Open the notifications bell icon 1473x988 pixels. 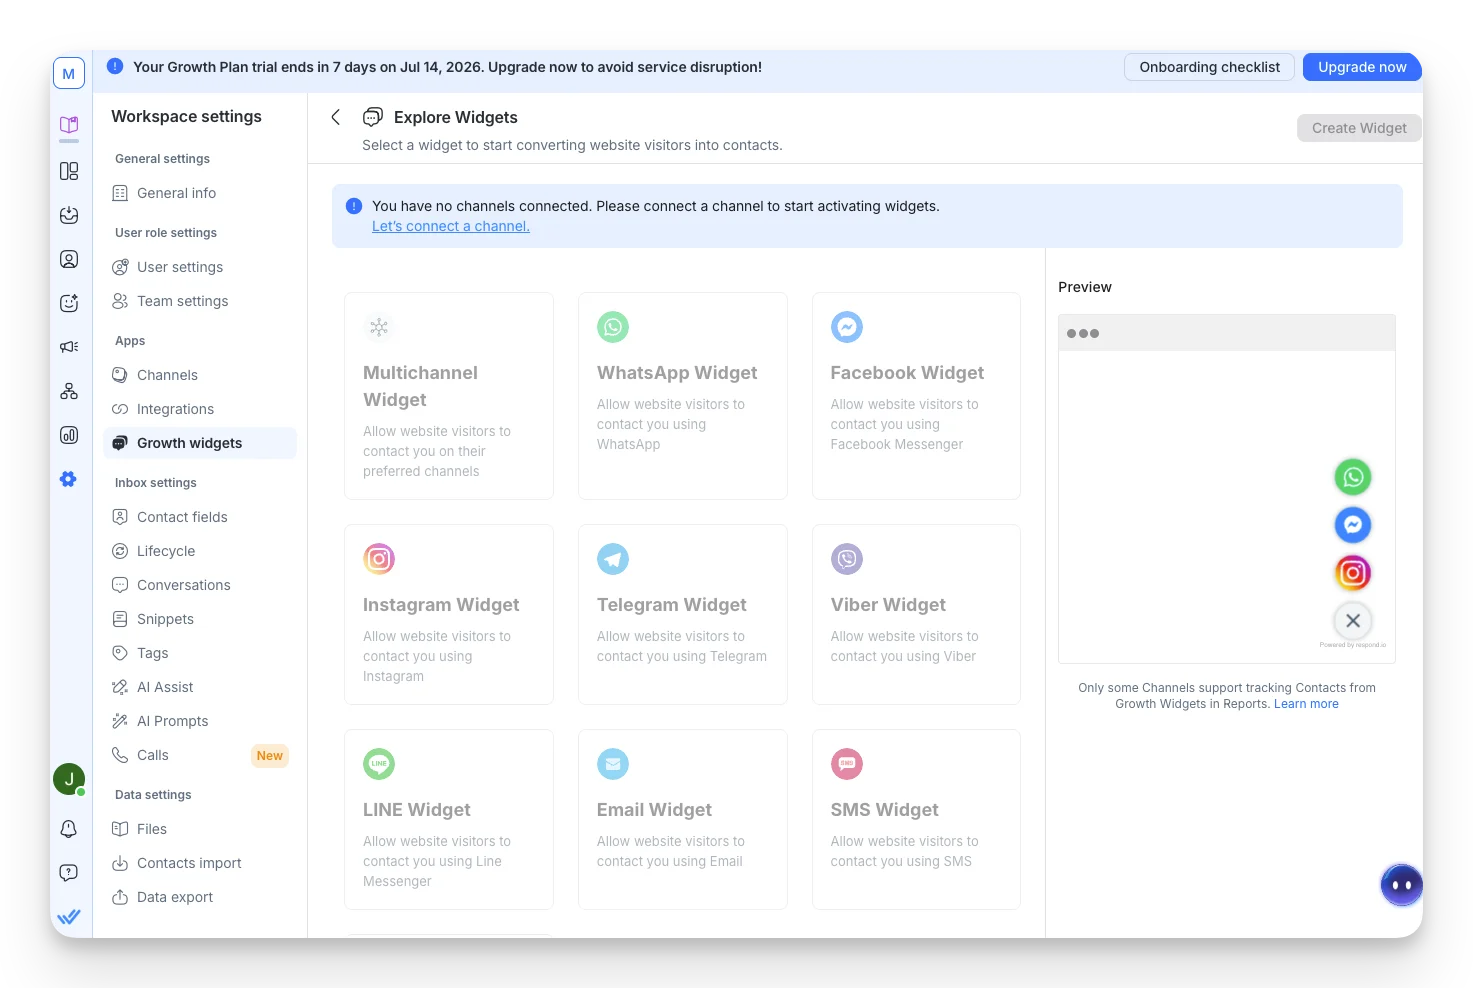pyautogui.click(x=69, y=829)
